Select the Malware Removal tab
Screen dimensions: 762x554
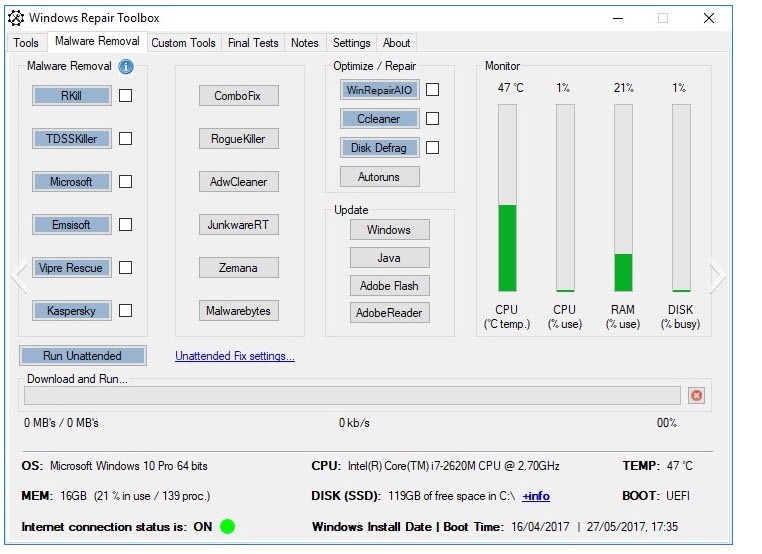click(97, 41)
